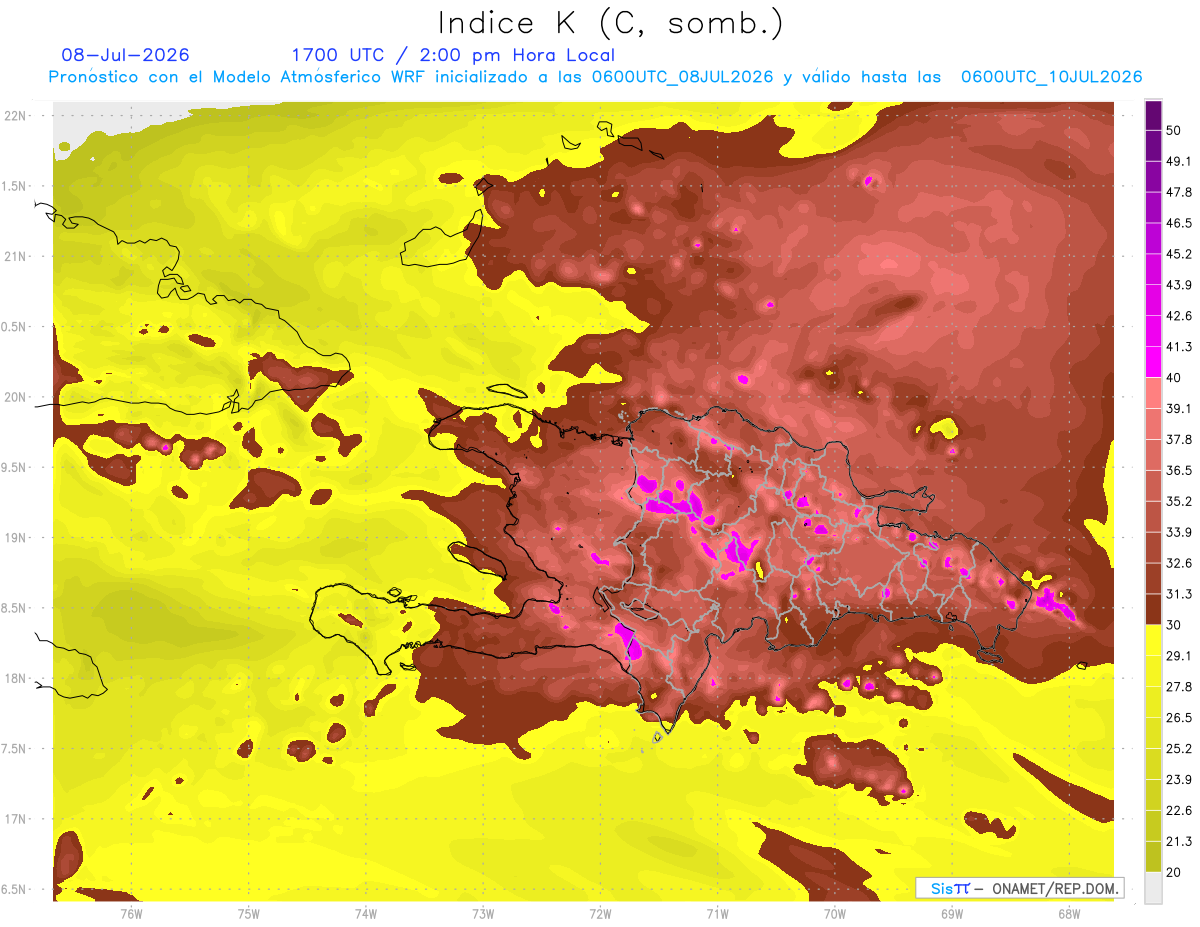The height and width of the screenshot is (927, 1200).
Task: Click the map title "Indice K (C, somb.)"
Action: point(610,23)
